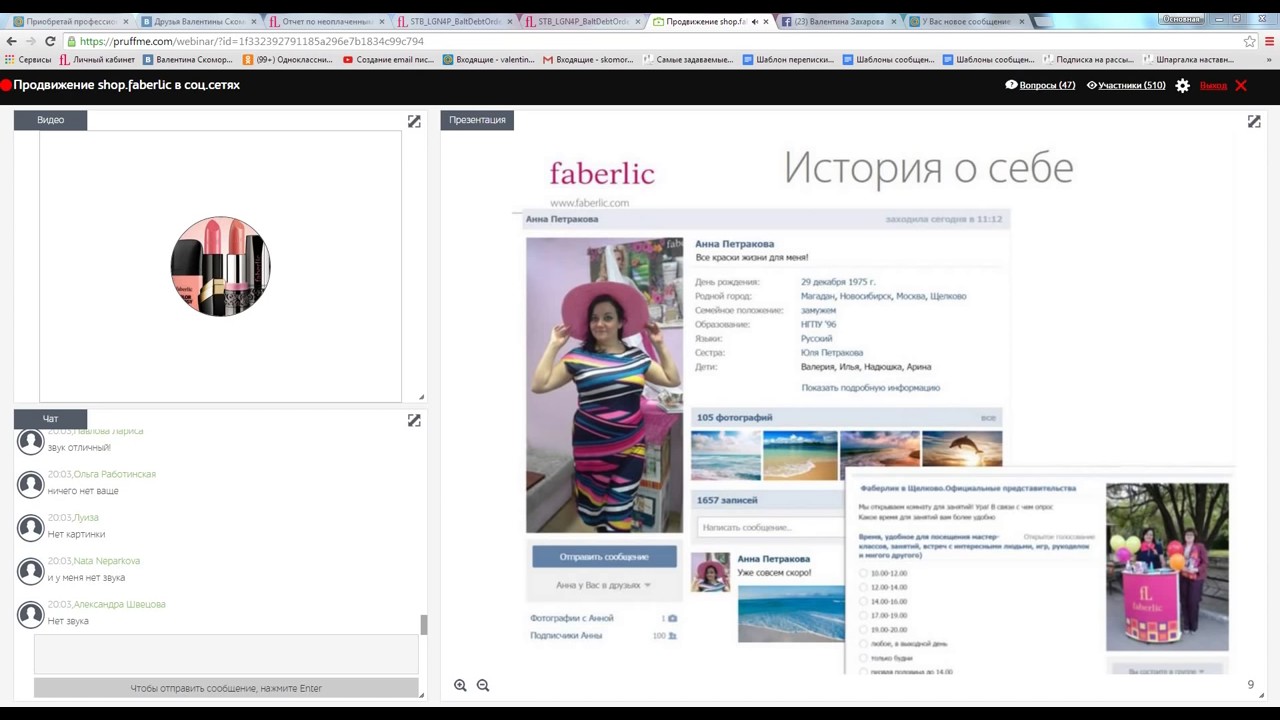
Task: Close the webinar with the red X
Action: 1241,86
